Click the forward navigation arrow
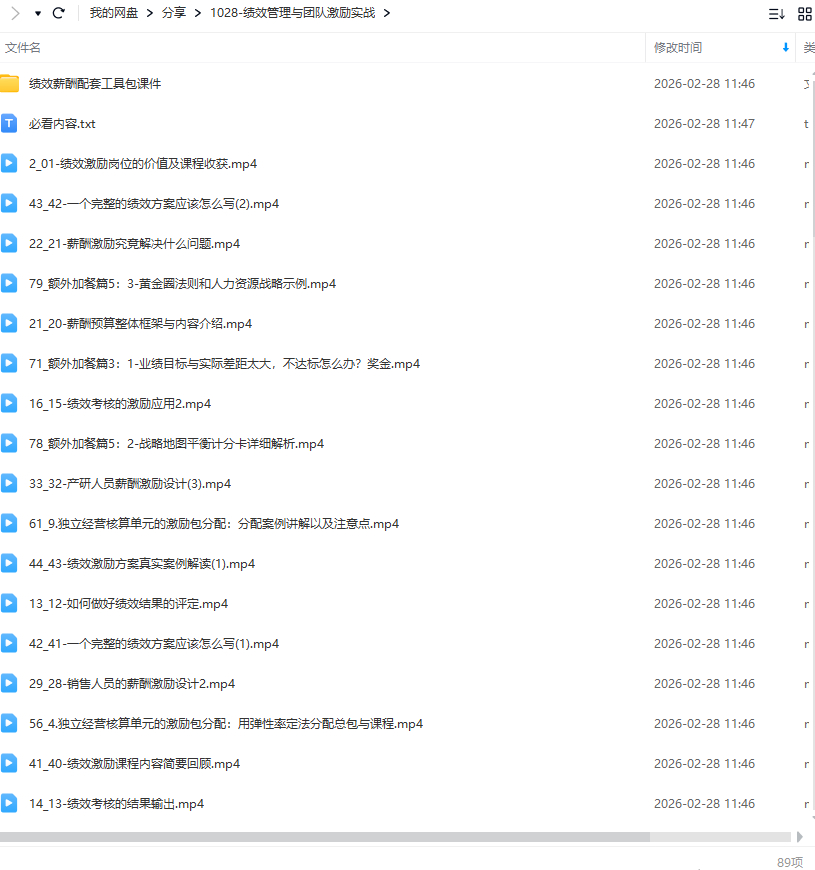The width and height of the screenshot is (815, 870). 15,13
